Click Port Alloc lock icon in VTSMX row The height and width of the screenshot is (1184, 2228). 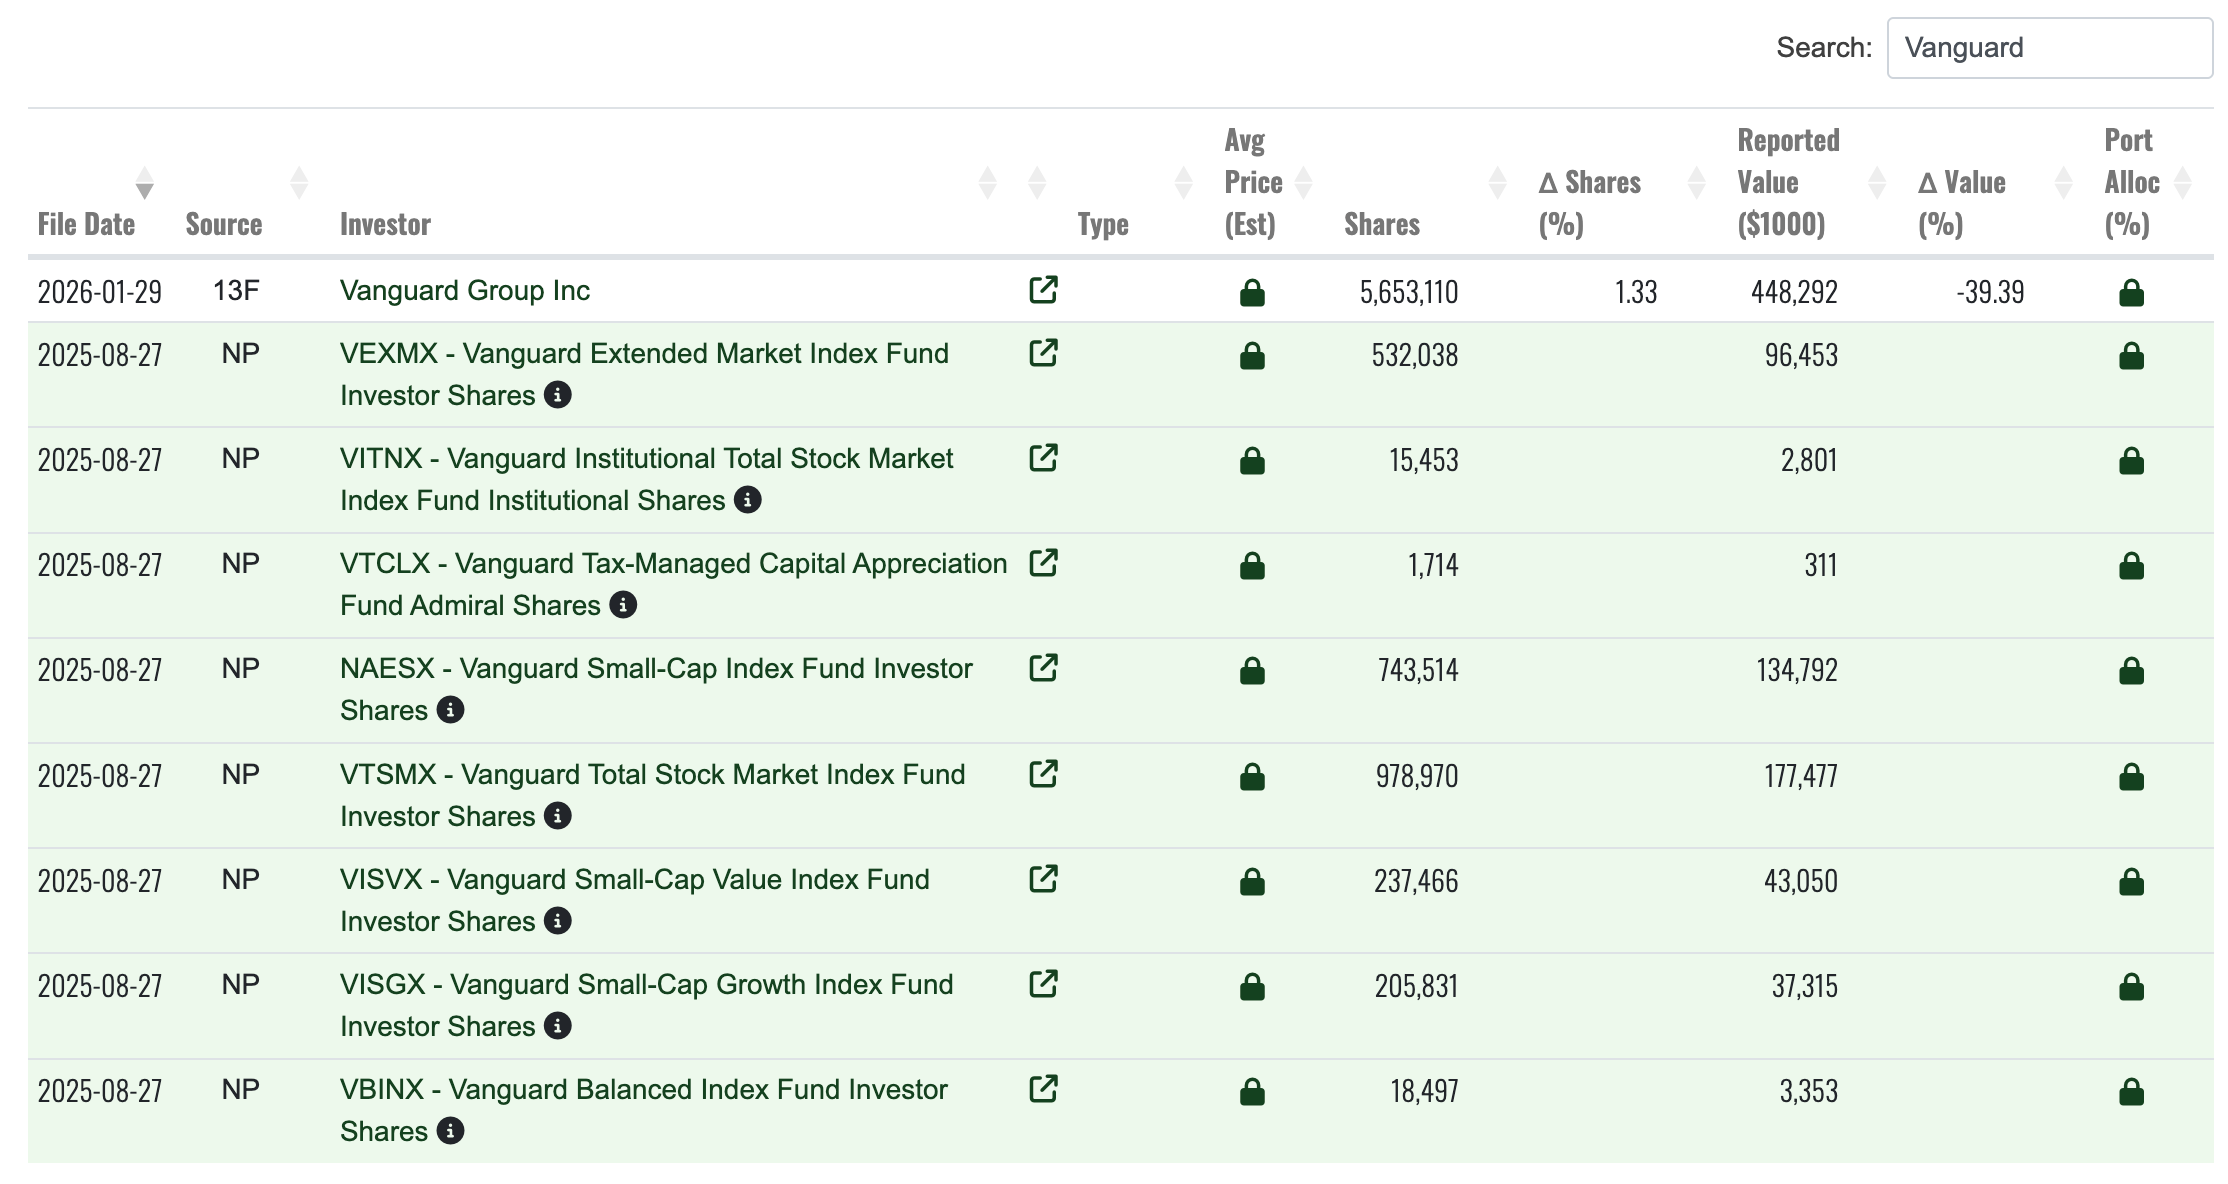pyautogui.click(x=2131, y=777)
